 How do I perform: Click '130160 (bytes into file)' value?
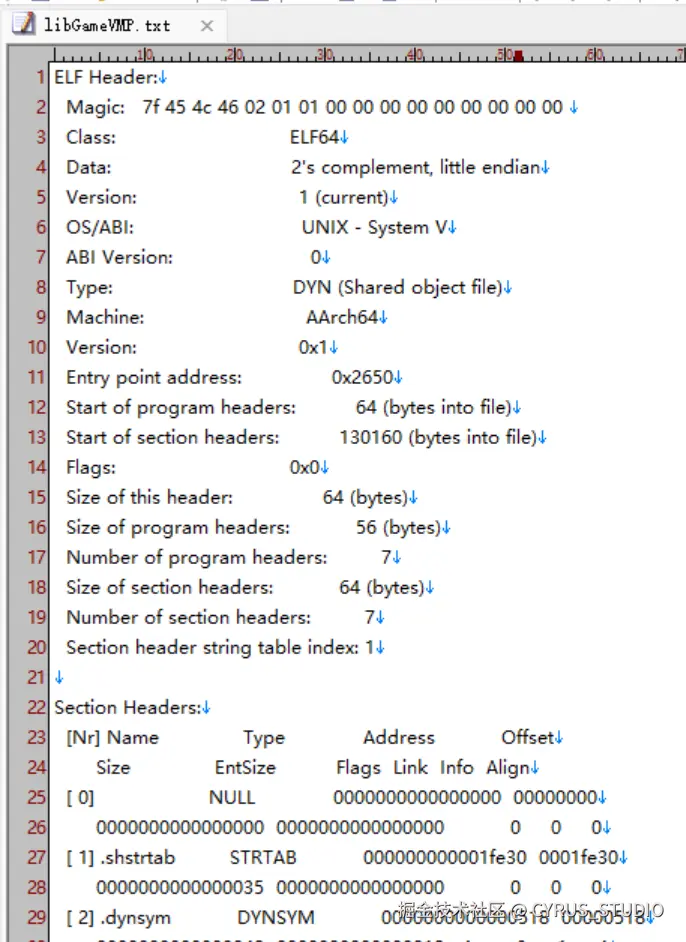[438, 437]
